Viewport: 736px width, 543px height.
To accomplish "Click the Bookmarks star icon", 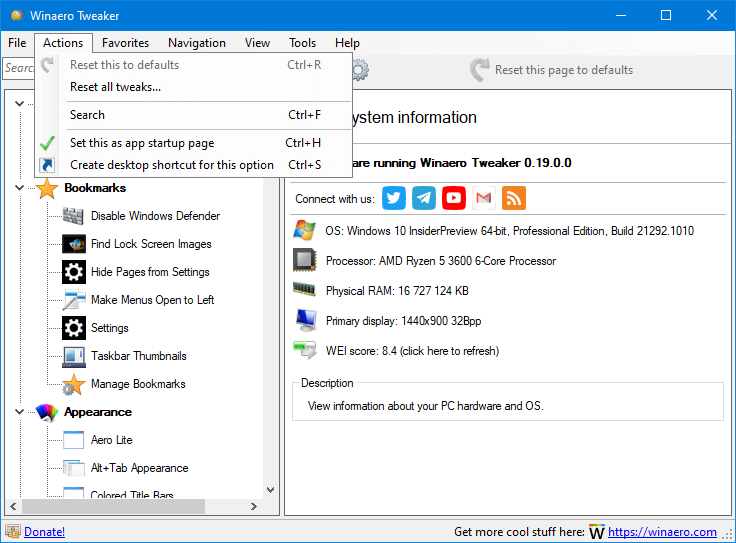I will click(47, 188).
